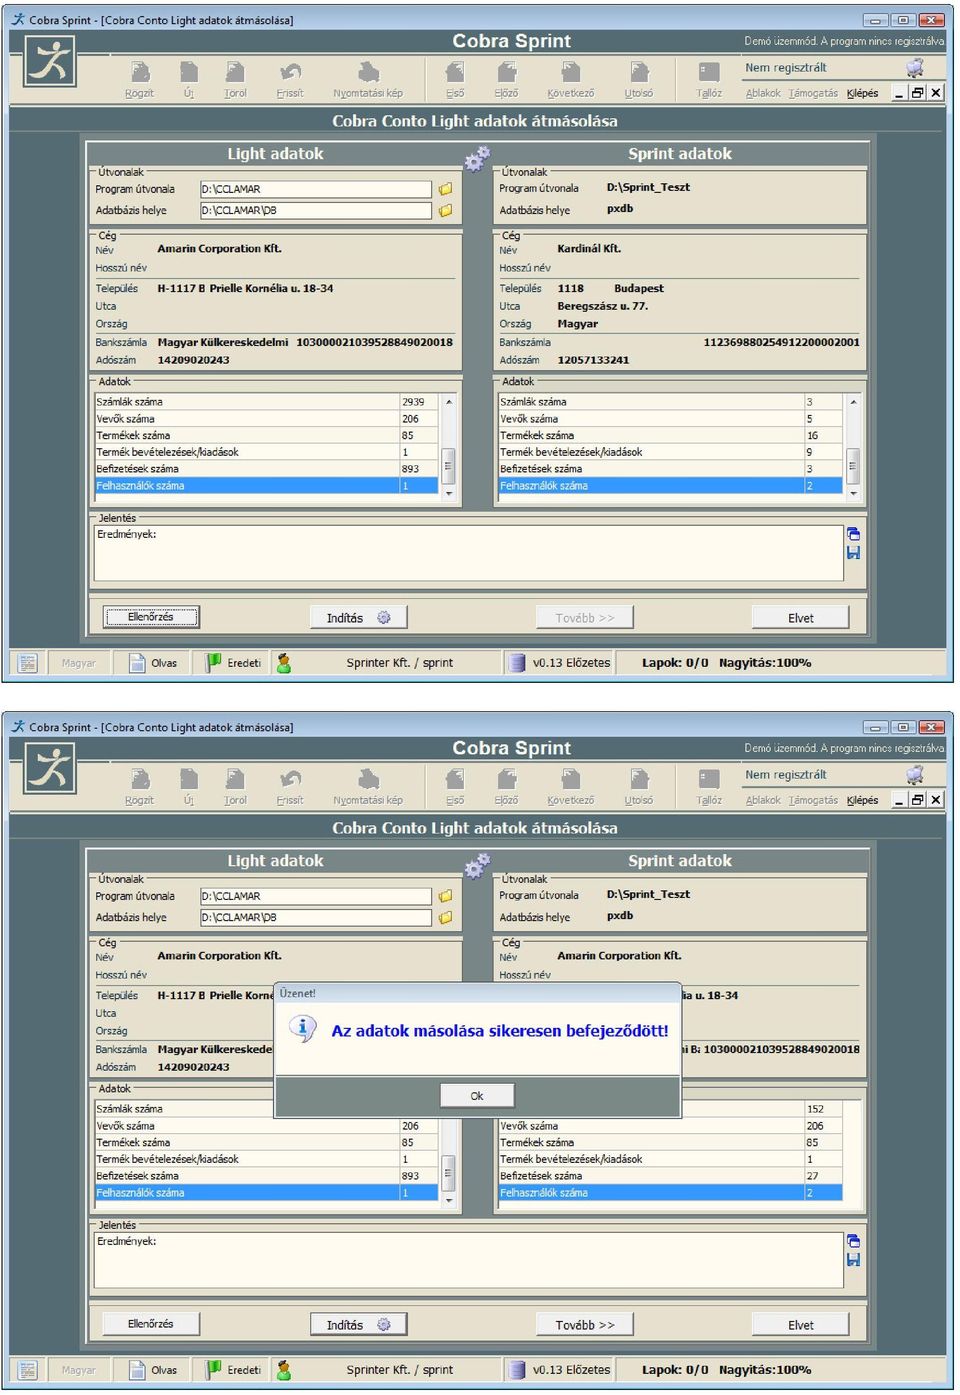Click the folder icon beside Light Program útvonala, upper window
Screen dimensions: 960x1395
coord(445,189)
